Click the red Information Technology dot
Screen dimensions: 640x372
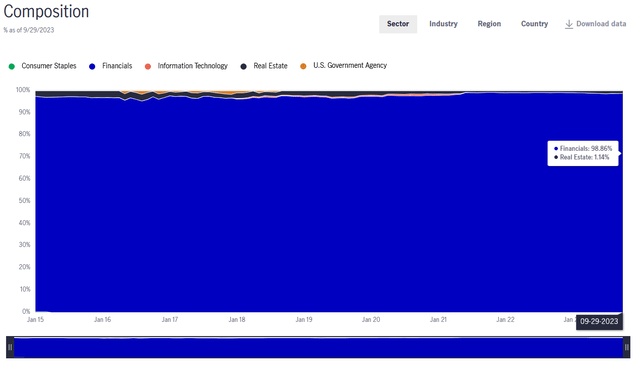[x=148, y=66]
